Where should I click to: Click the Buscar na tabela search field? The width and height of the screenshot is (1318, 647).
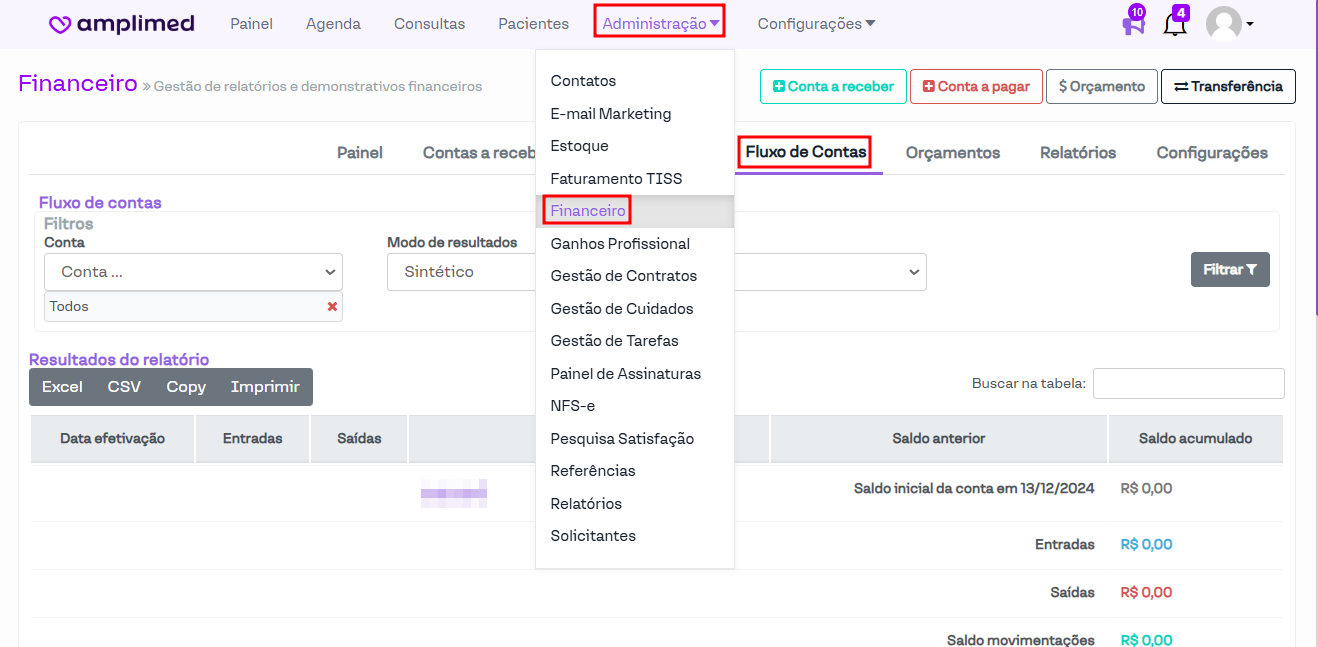pyautogui.click(x=1188, y=384)
